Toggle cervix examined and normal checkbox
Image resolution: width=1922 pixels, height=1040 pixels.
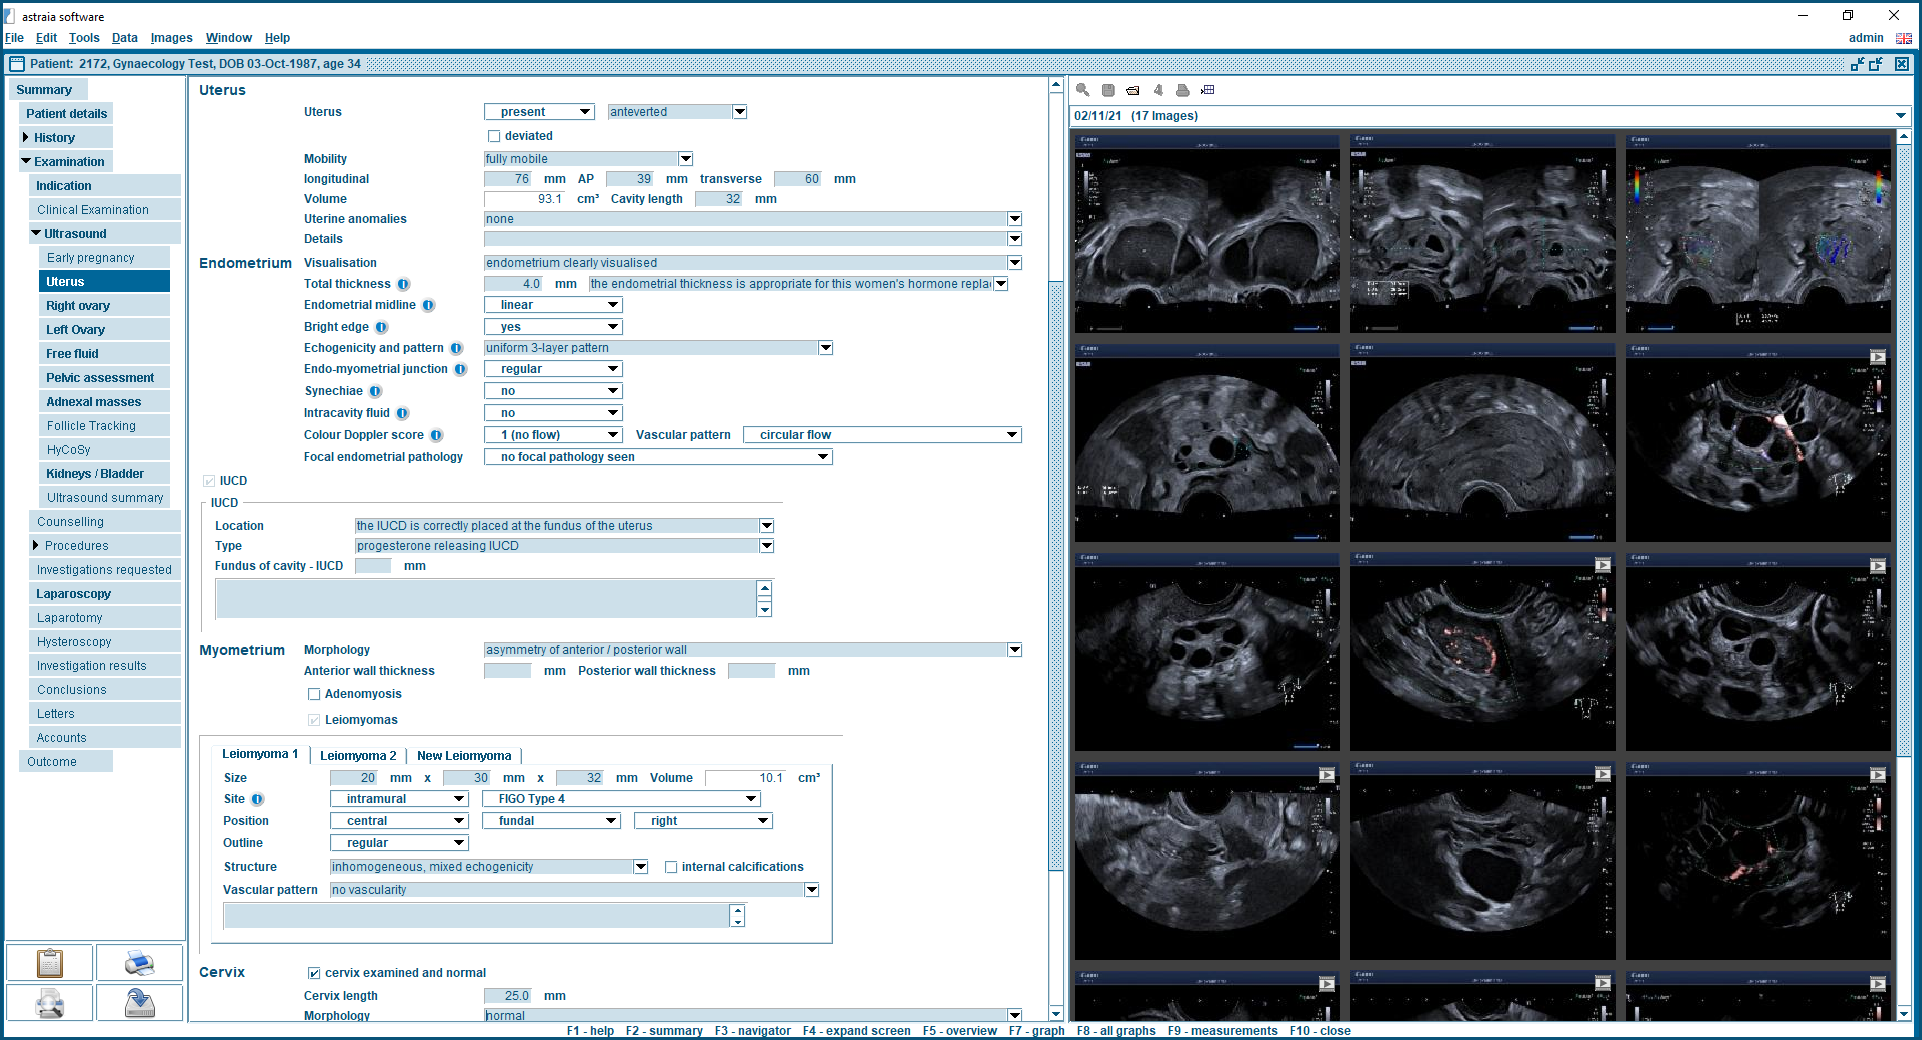point(314,973)
